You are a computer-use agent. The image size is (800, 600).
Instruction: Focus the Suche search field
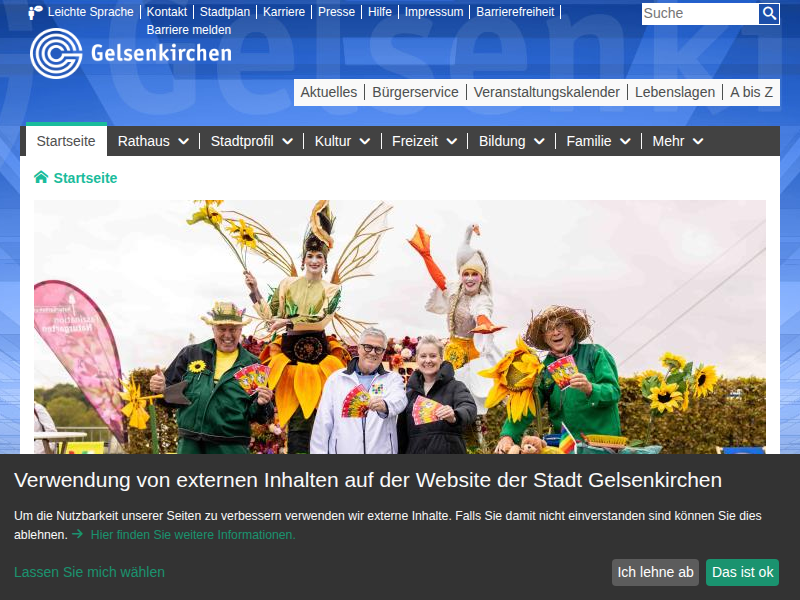pos(700,13)
